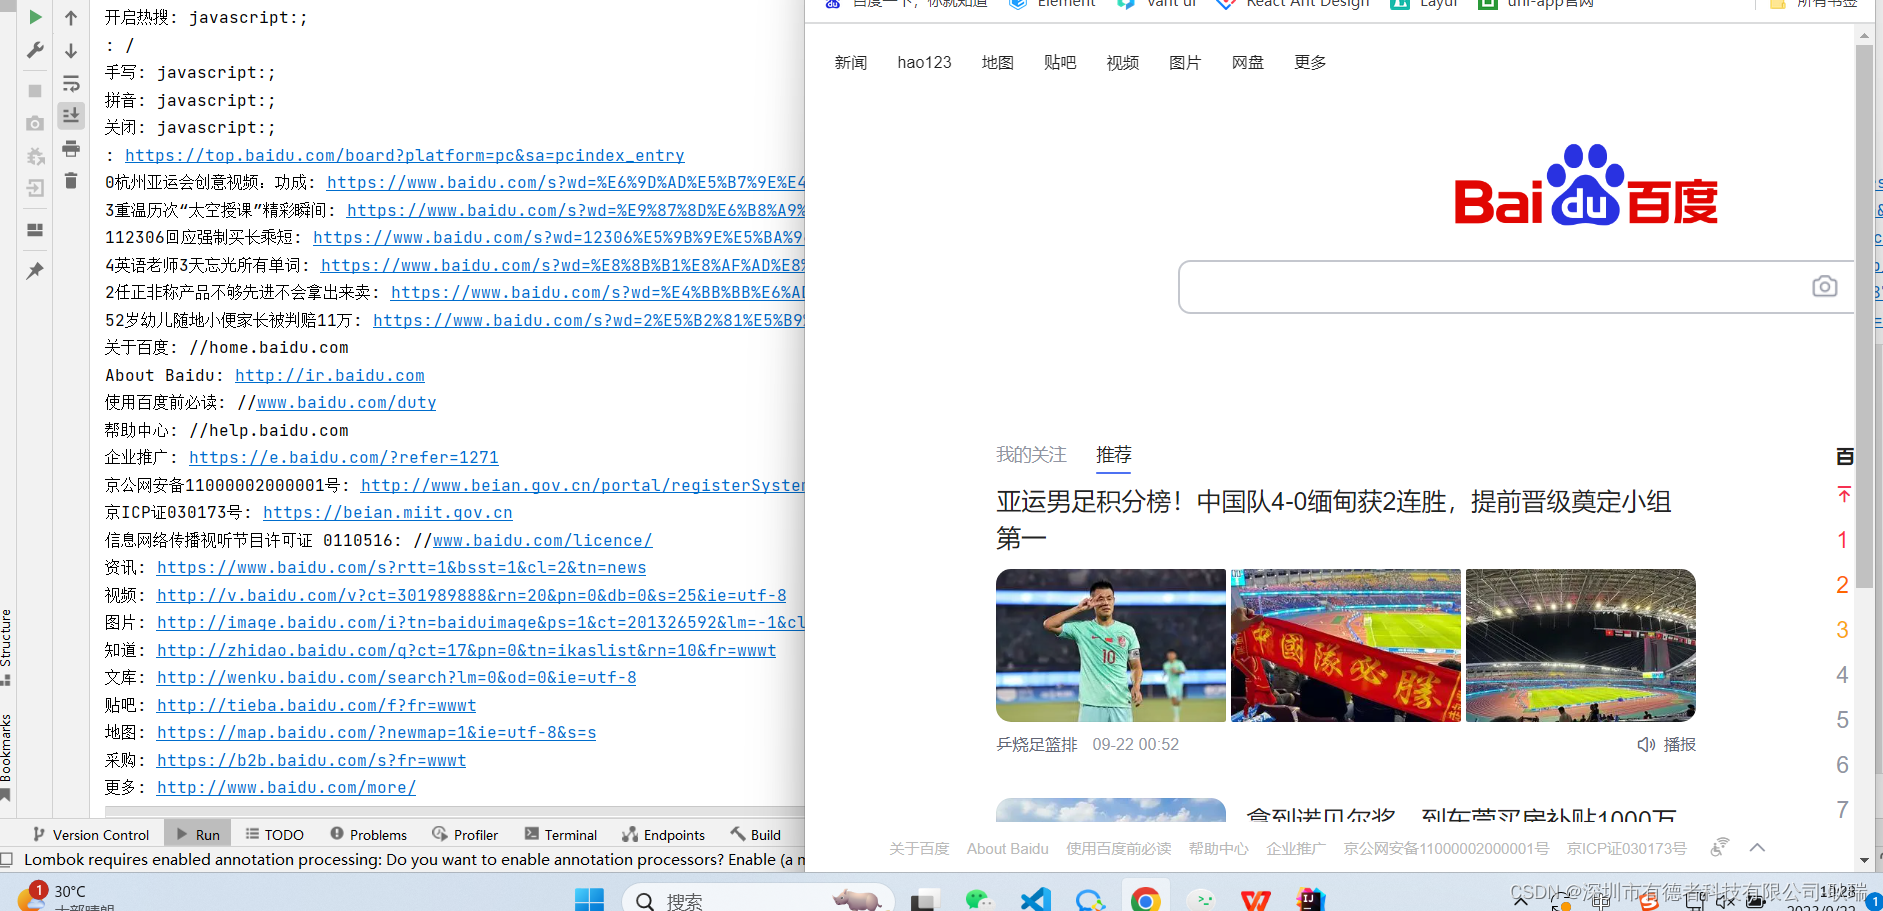The width and height of the screenshot is (1883, 911).
Task: Click the back-to-top red arrow in the hot list
Action: (1844, 494)
